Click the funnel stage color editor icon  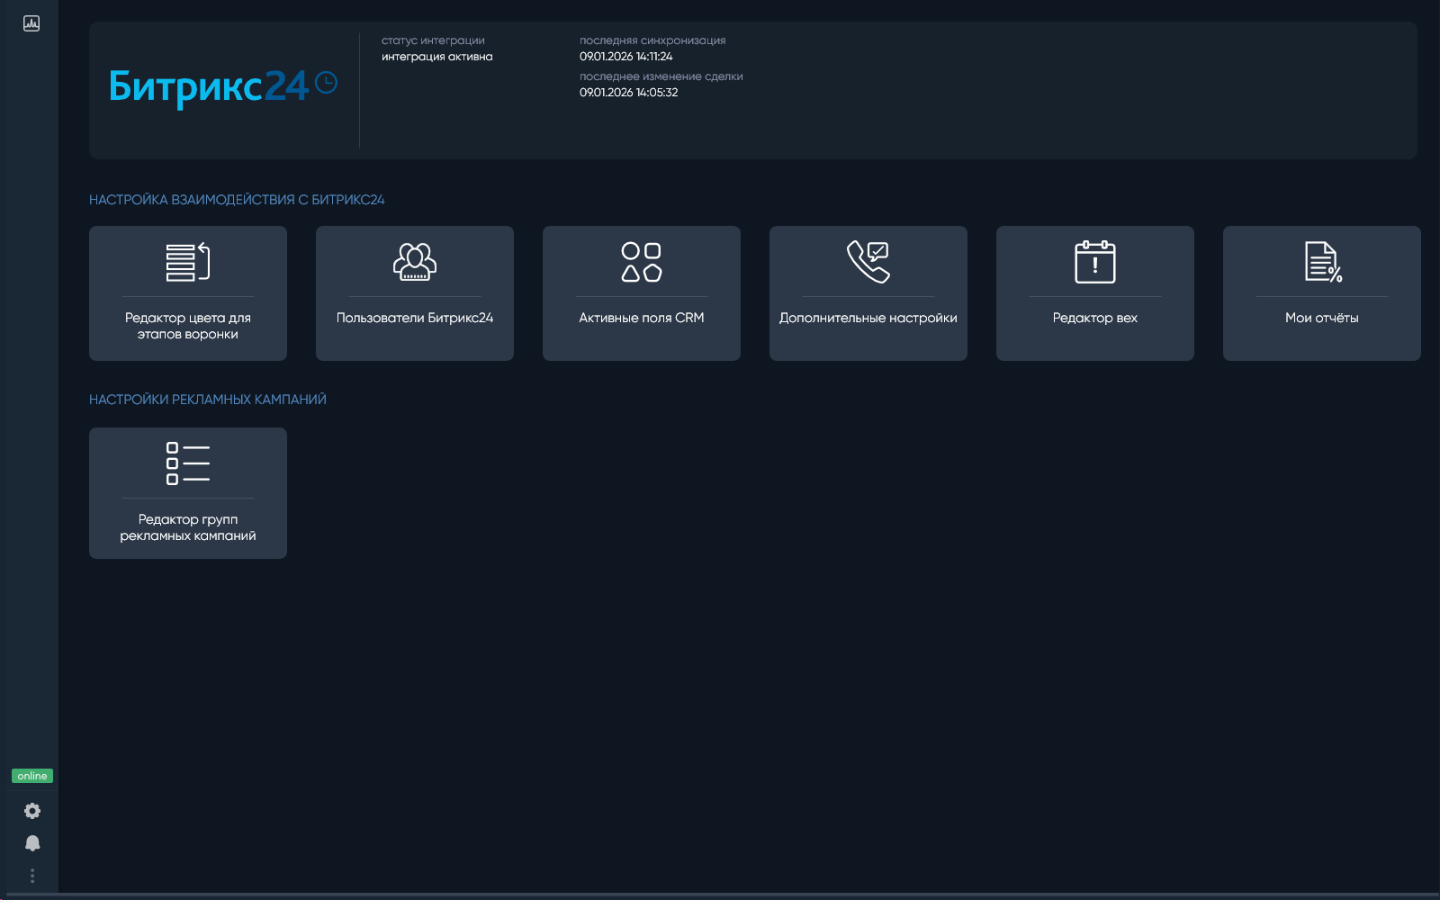(x=188, y=262)
